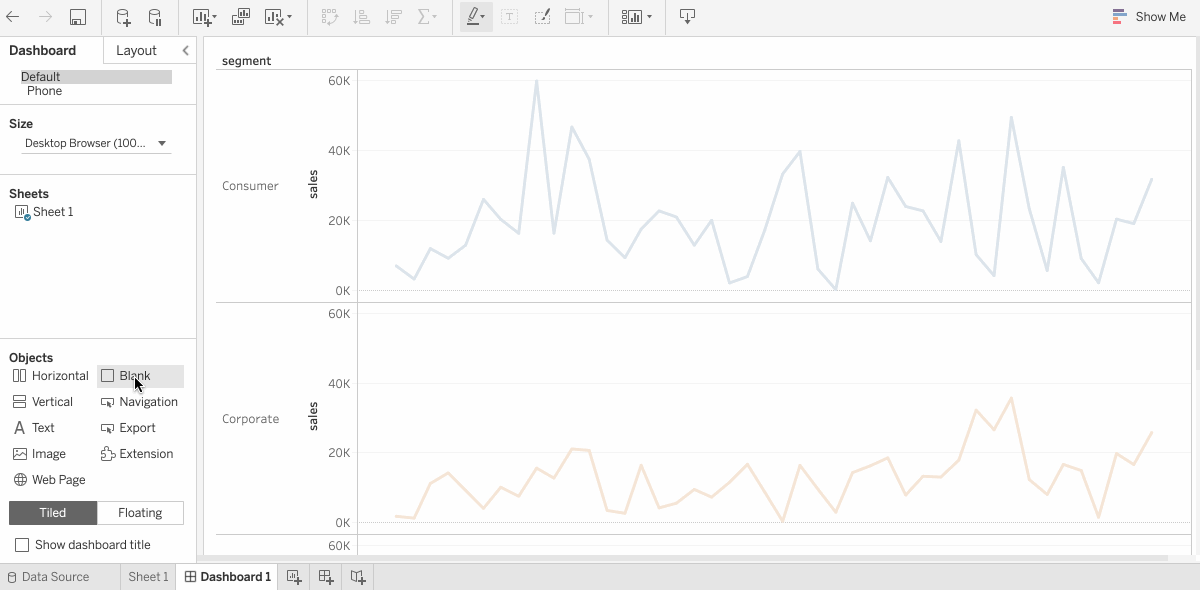Select the Horizontal container object
The image size is (1200, 590).
(50, 376)
